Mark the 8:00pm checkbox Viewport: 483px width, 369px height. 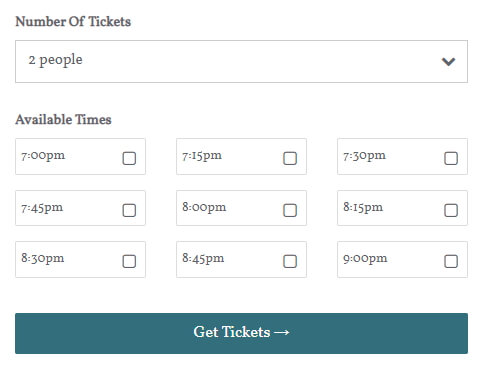click(290, 210)
